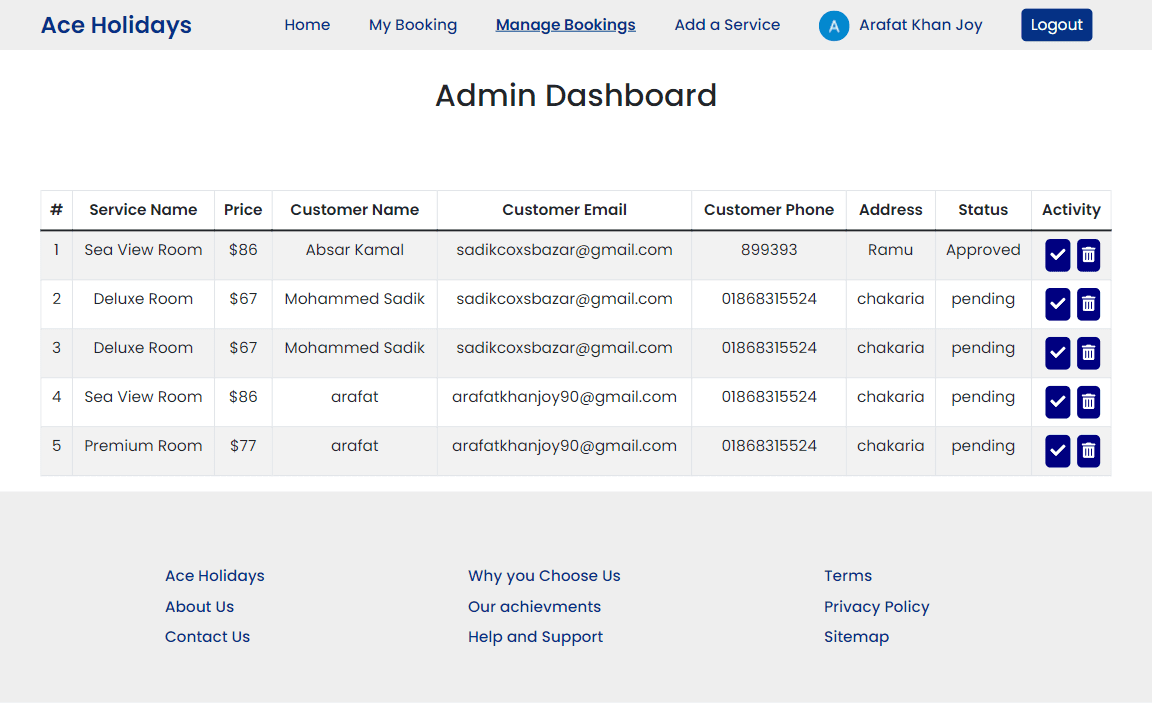Approve arafat's Sea View Room booking
Image resolution: width=1152 pixels, height=703 pixels.
click(1057, 402)
